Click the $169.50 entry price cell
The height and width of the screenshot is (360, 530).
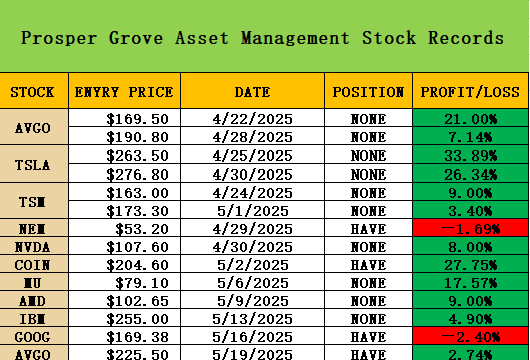pyautogui.click(x=124, y=118)
